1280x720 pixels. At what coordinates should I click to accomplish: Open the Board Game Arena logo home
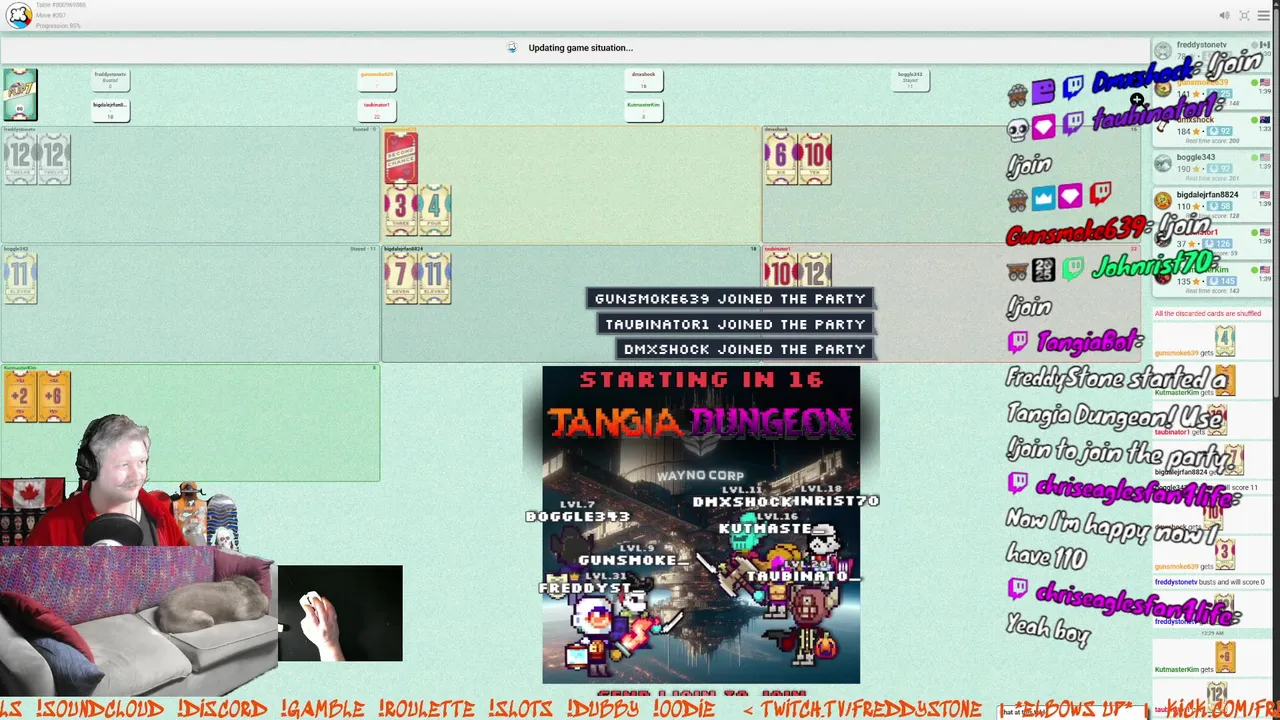[x=19, y=15]
